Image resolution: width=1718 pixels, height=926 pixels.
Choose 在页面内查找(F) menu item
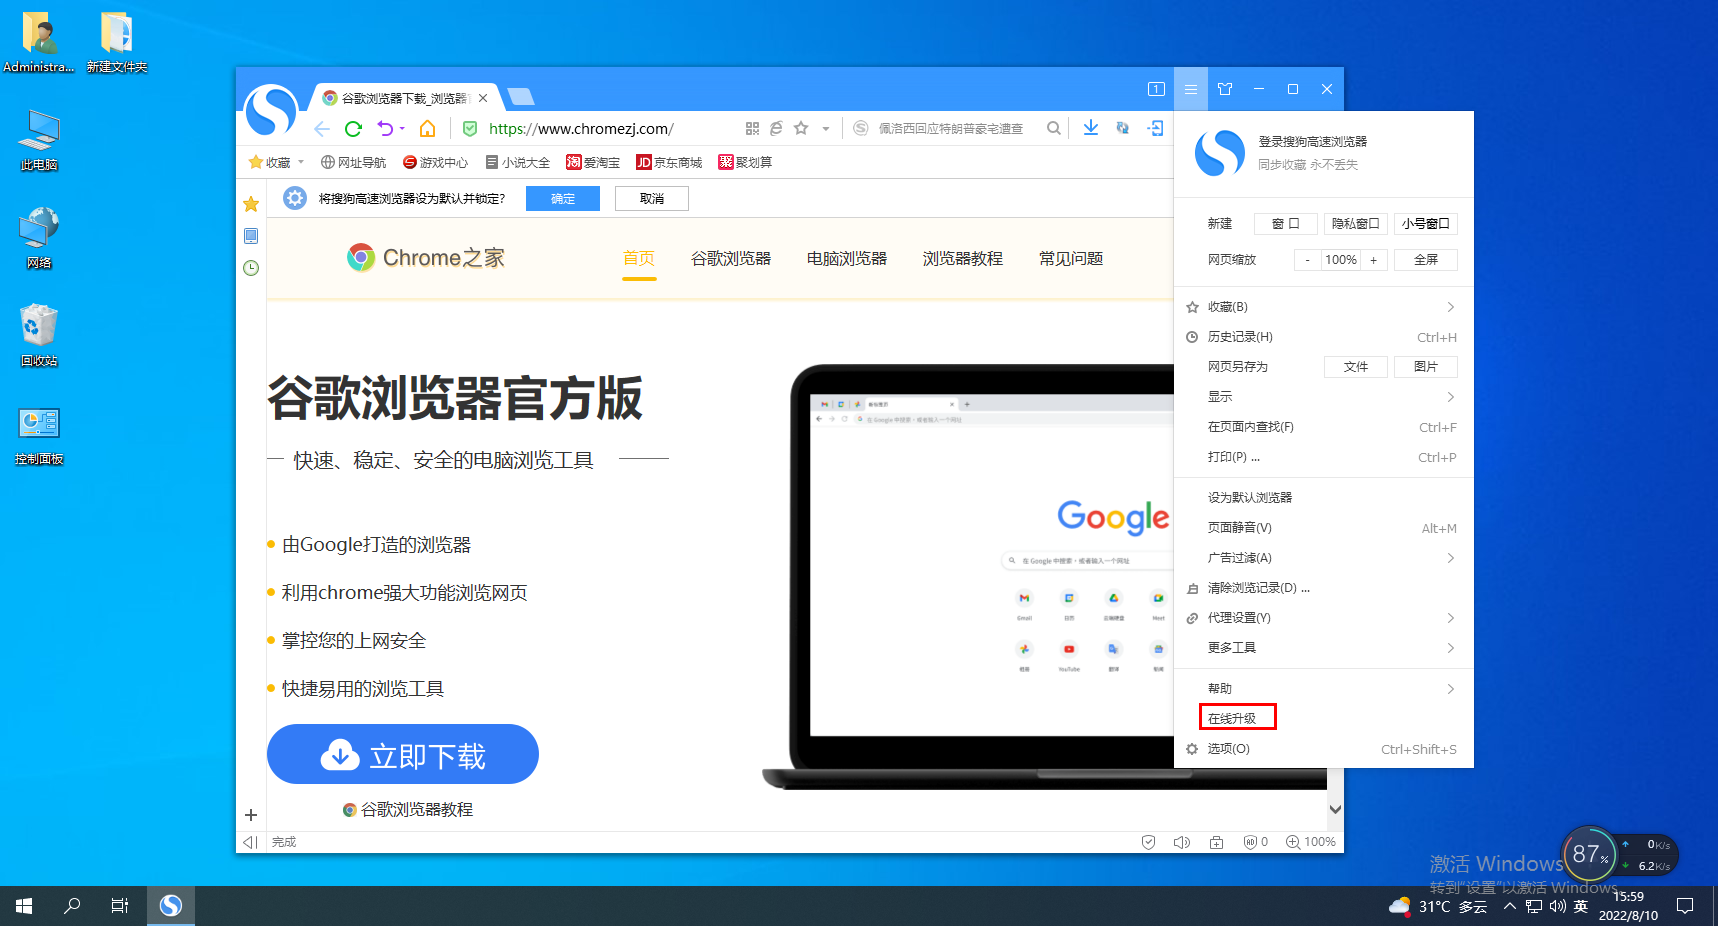pyautogui.click(x=1324, y=427)
